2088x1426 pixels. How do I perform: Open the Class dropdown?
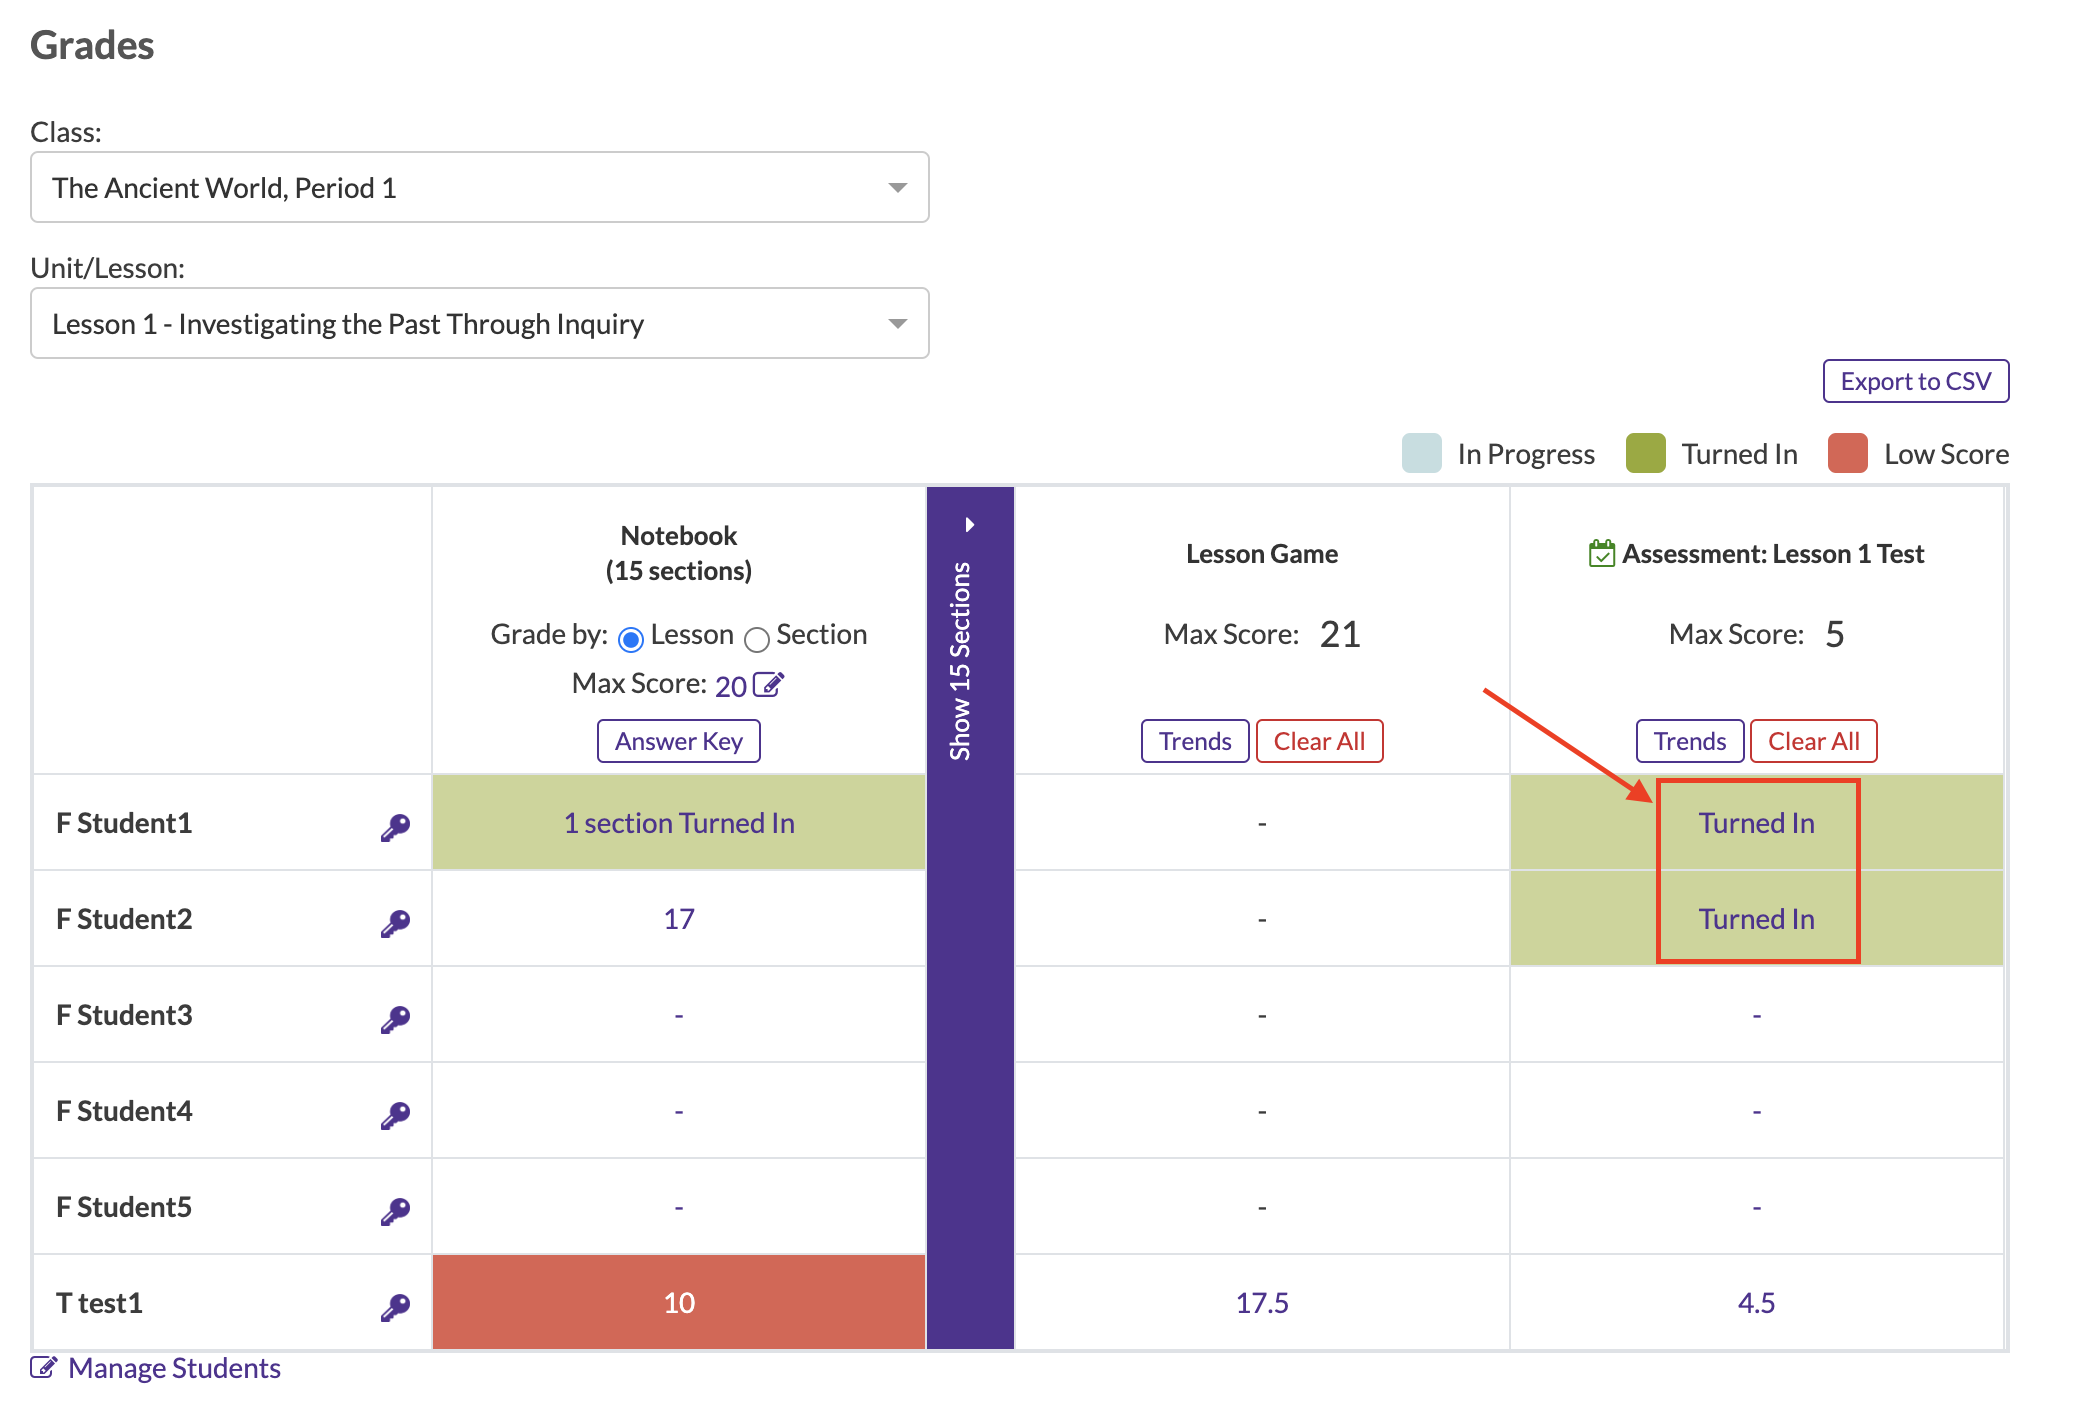[x=480, y=187]
